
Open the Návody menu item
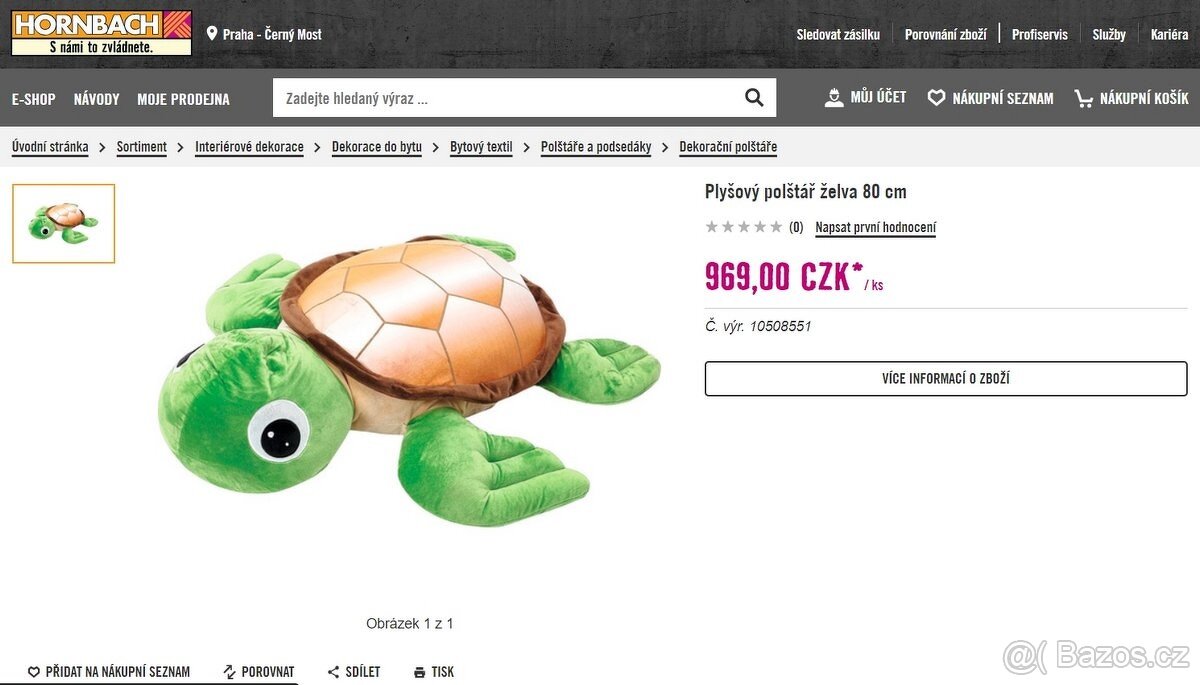[x=96, y=99]
